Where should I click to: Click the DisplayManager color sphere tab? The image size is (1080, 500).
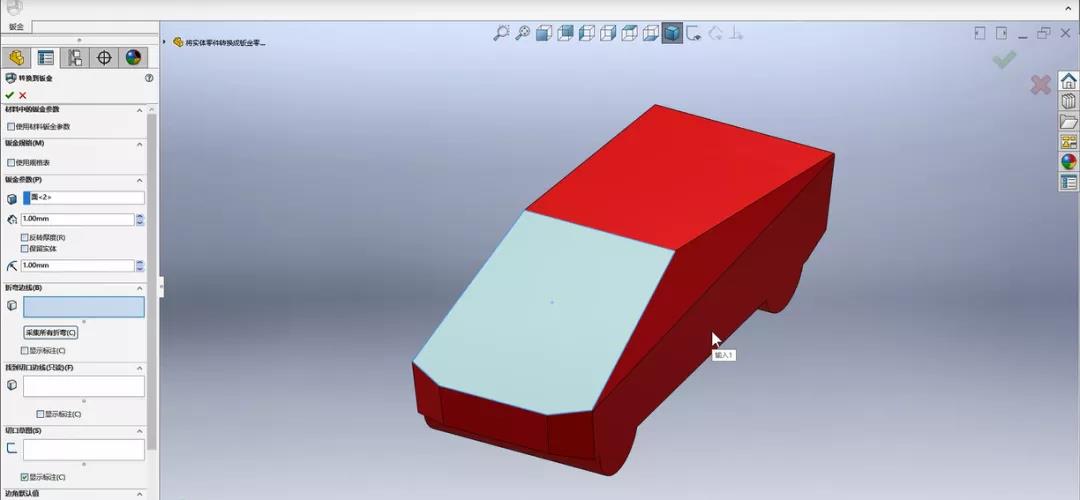coord(133,58)
